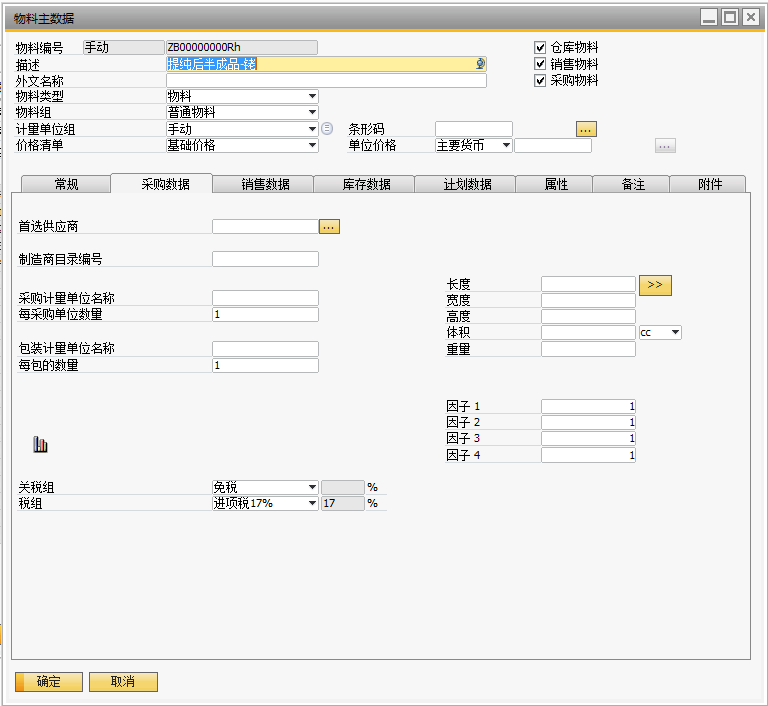768x706 pixels.
Task: Click the 因子 2 input field
Action: click(588, 422)
